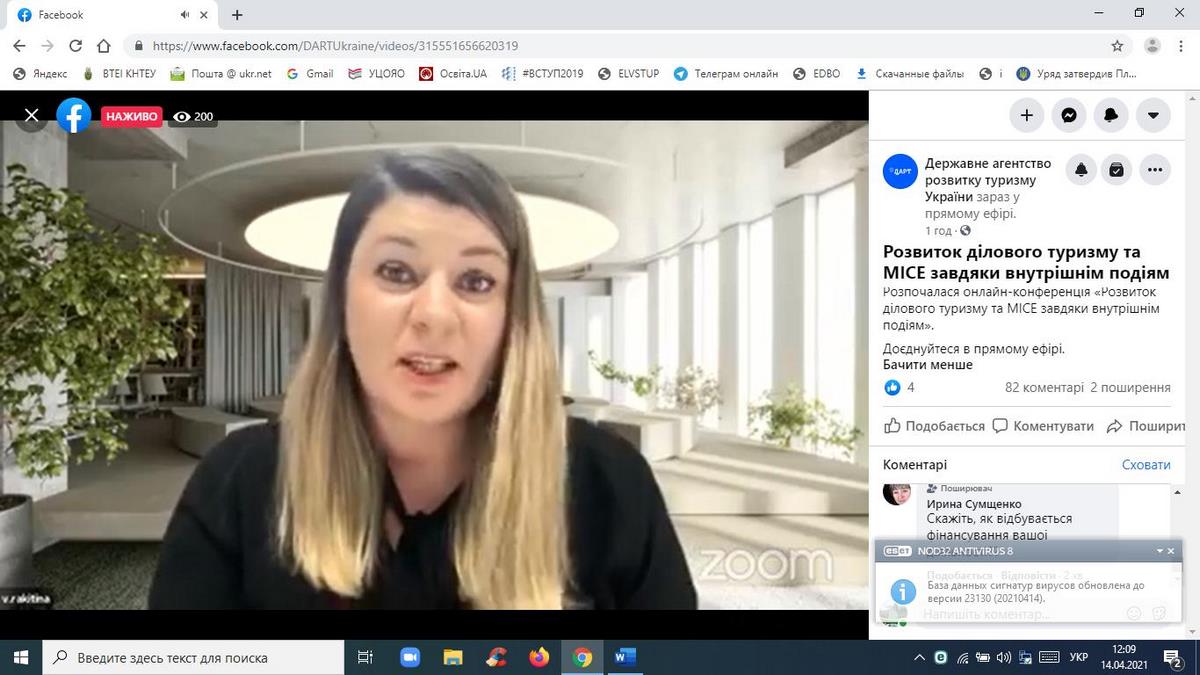This screenshot has height=675, width=1200.
Task: Launch Word from the taskbar
Action: pos(625,657)
